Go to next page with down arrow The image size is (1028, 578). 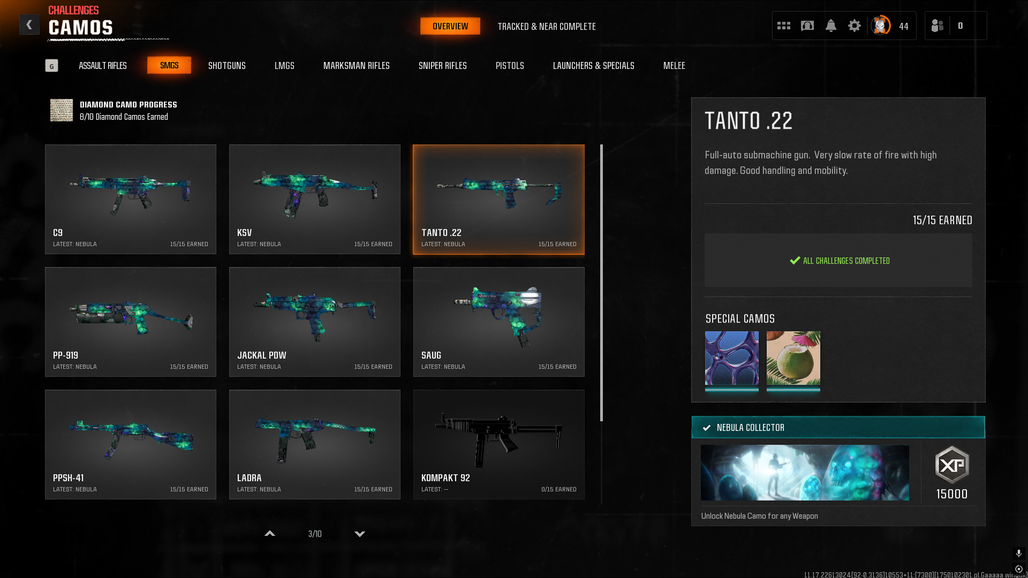coord(359,533)
